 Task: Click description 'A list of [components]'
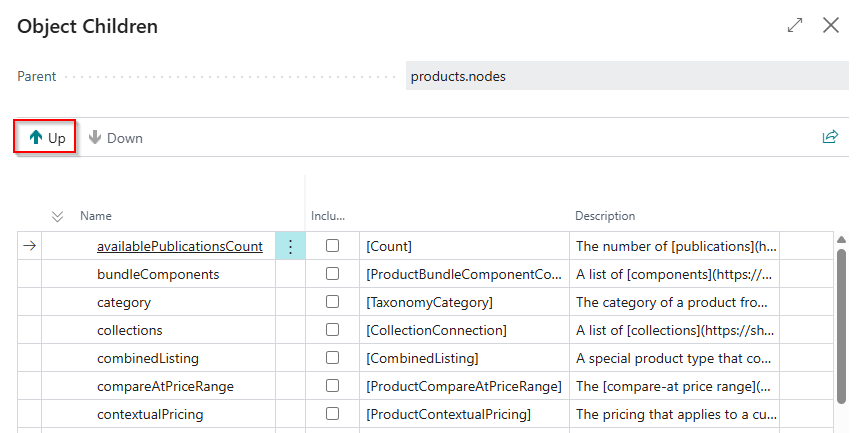pyautogui.click(x=674, y=274)
